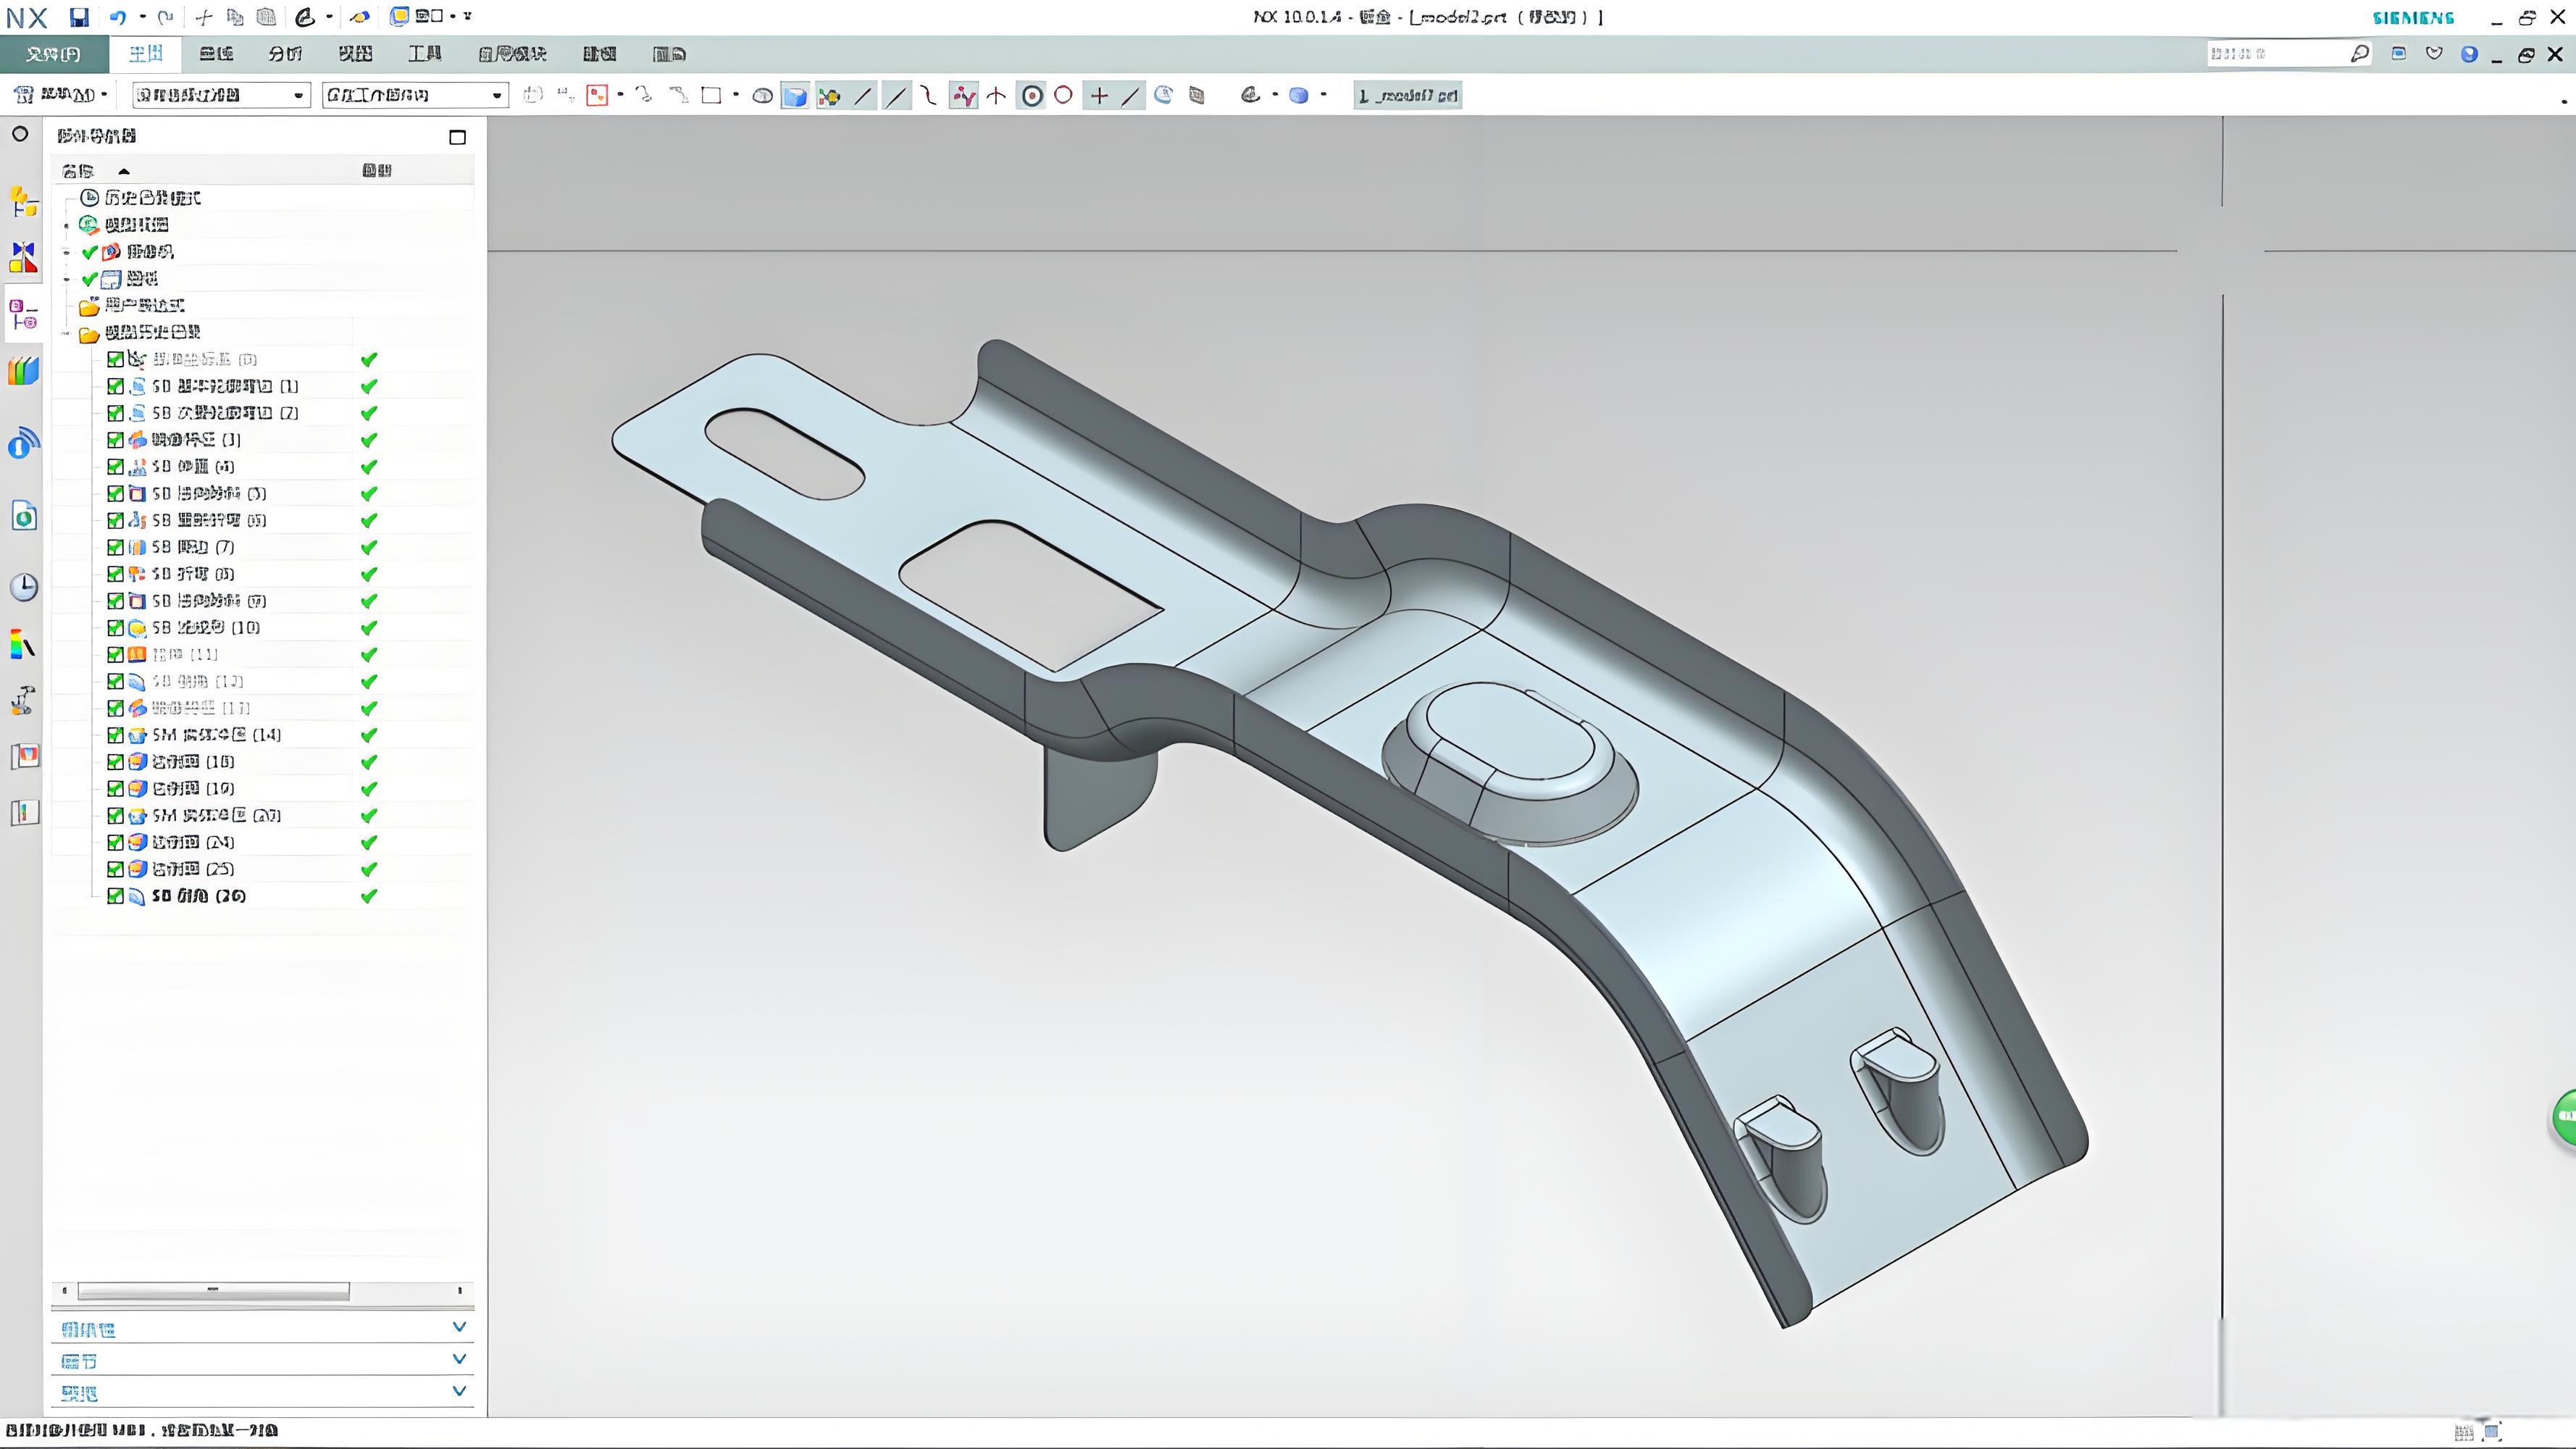2576x1449 pixels.
Task: Click the rectangle selection icon in the selection toolbar
Action: (x=711, y=95)
